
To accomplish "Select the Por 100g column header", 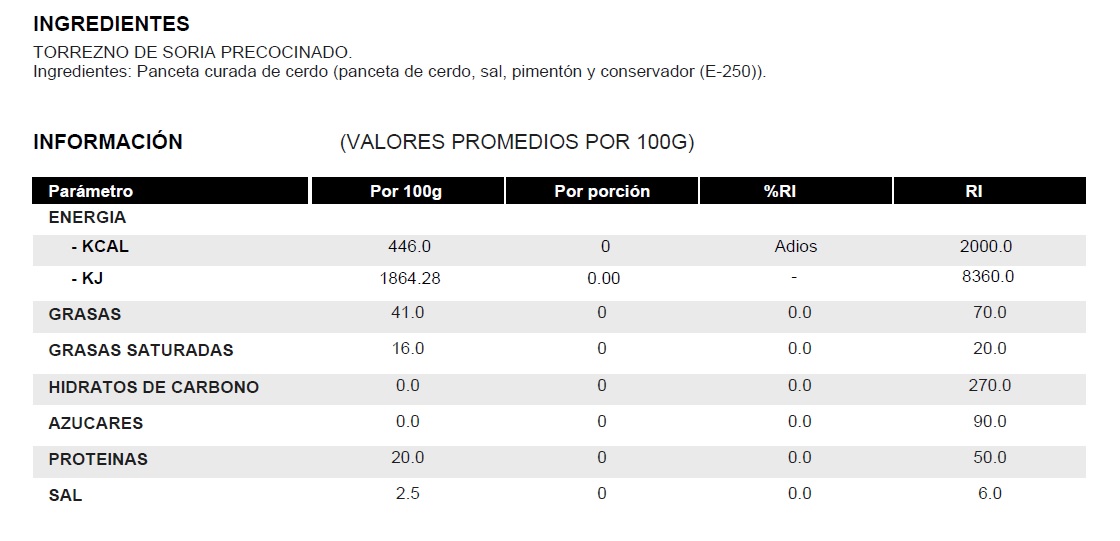I will (x=406, y=191).
